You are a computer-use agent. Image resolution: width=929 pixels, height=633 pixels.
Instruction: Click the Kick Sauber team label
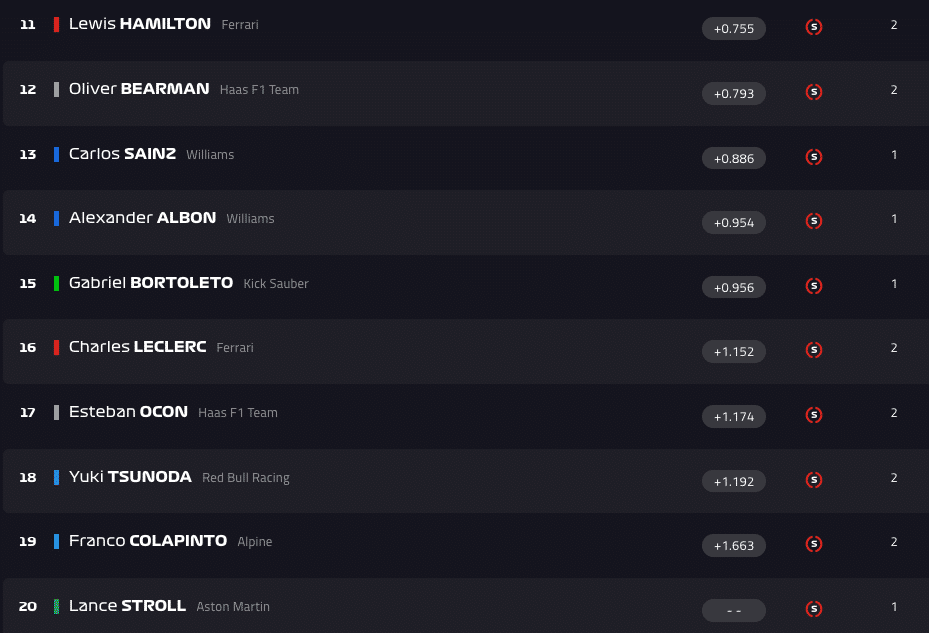pos(276,284)
